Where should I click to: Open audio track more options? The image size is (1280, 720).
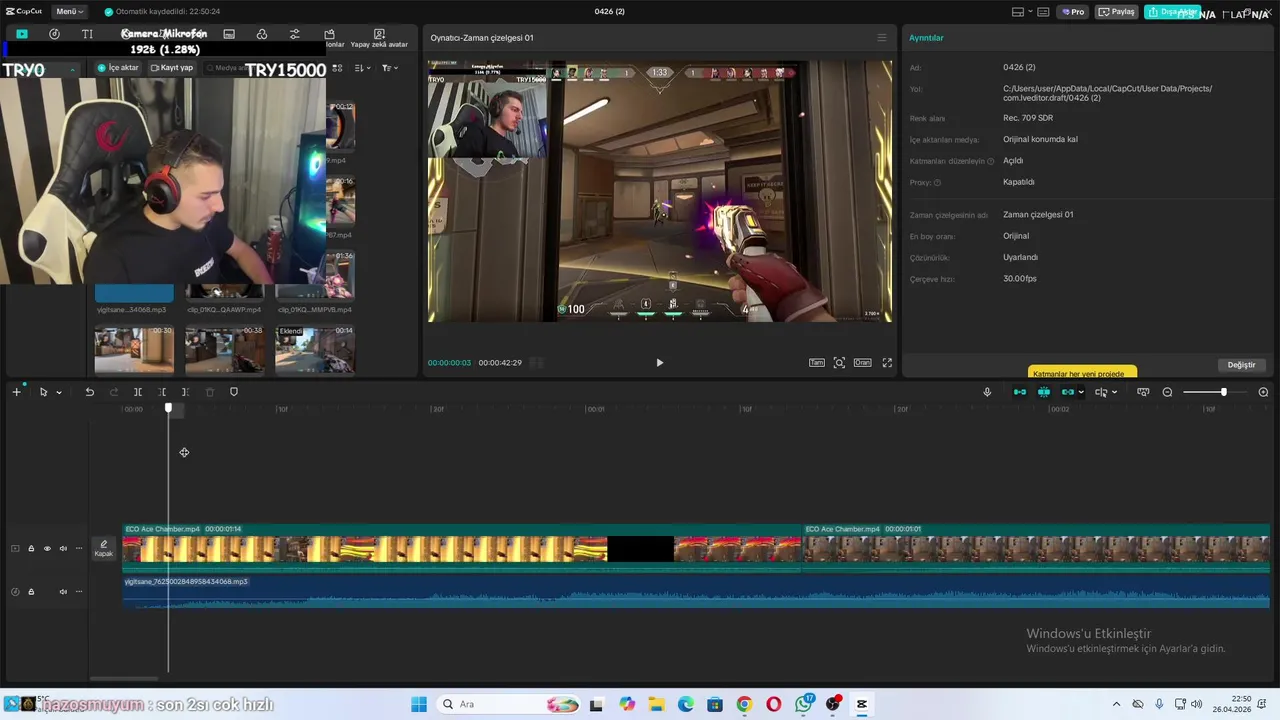point(79,591)
